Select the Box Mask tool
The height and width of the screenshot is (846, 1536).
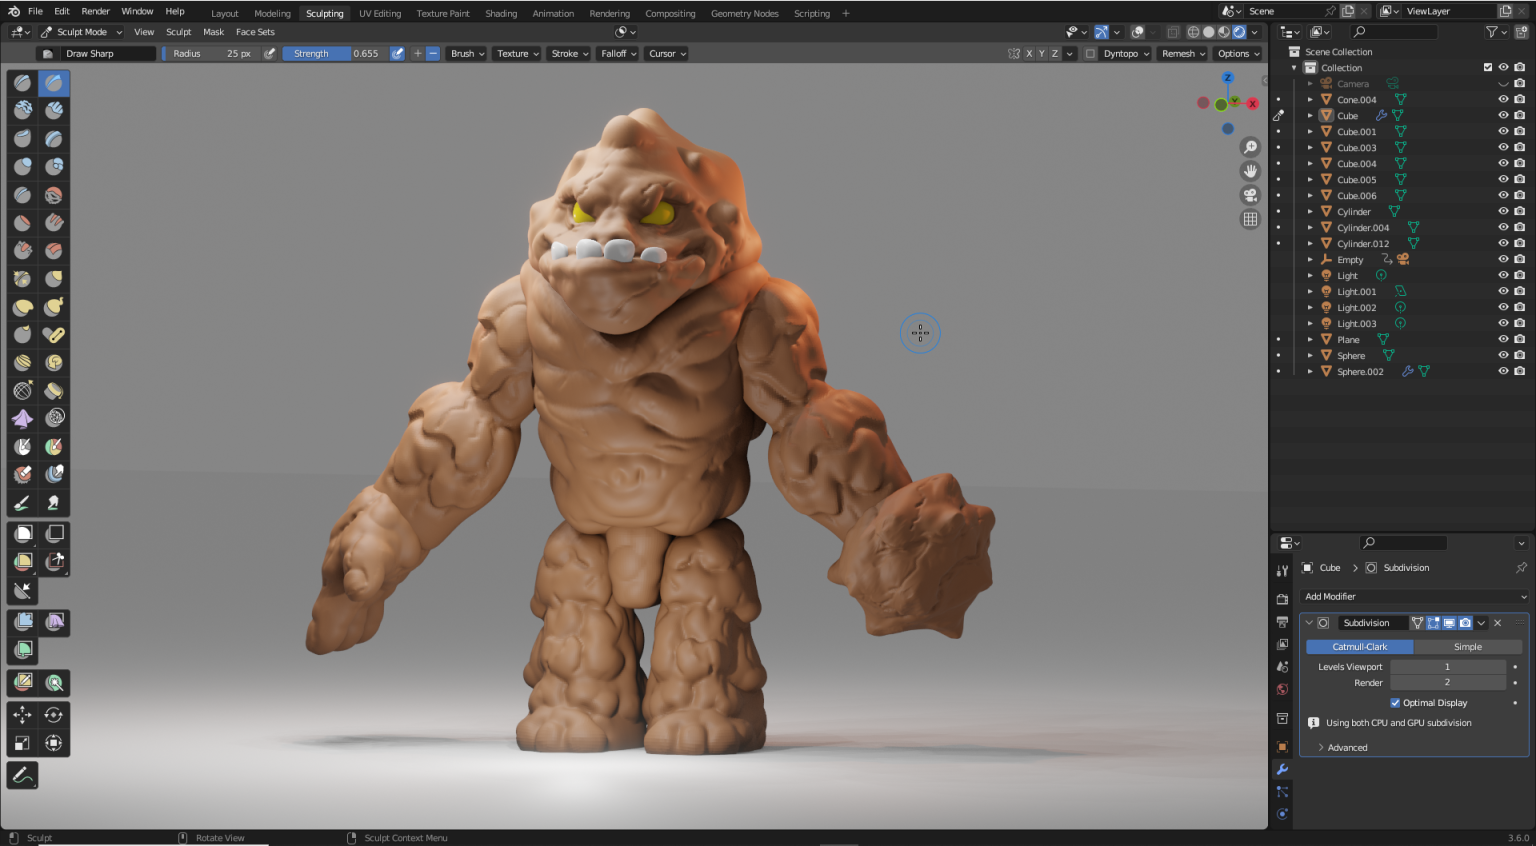[x=23, y=534]
